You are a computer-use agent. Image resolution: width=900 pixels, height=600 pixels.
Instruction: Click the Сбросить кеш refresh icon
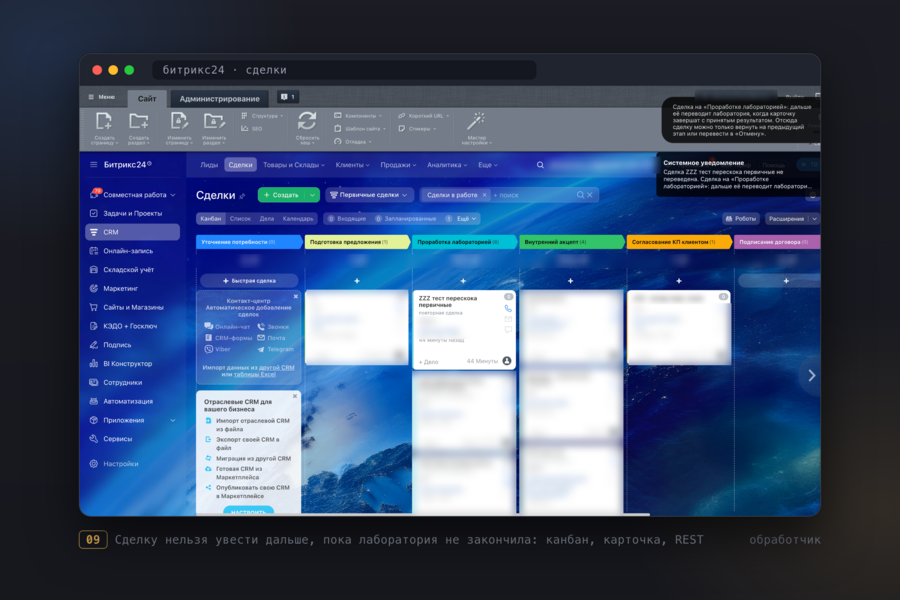pos(307,121)
